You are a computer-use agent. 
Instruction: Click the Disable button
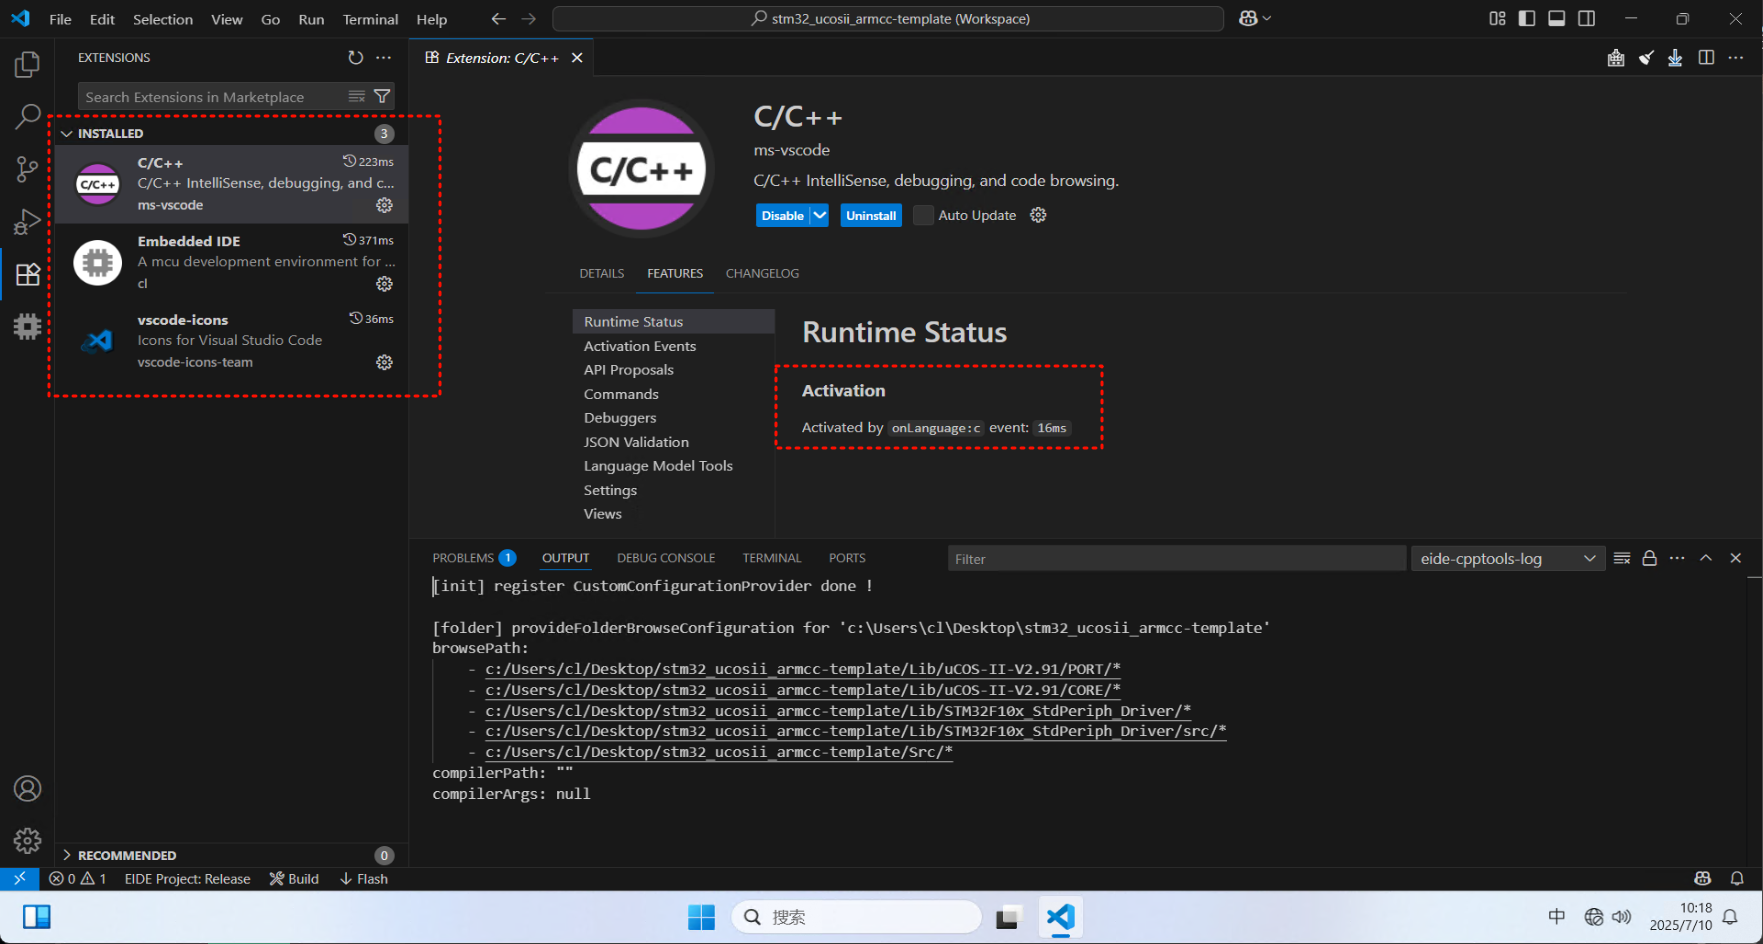point(782,215)
